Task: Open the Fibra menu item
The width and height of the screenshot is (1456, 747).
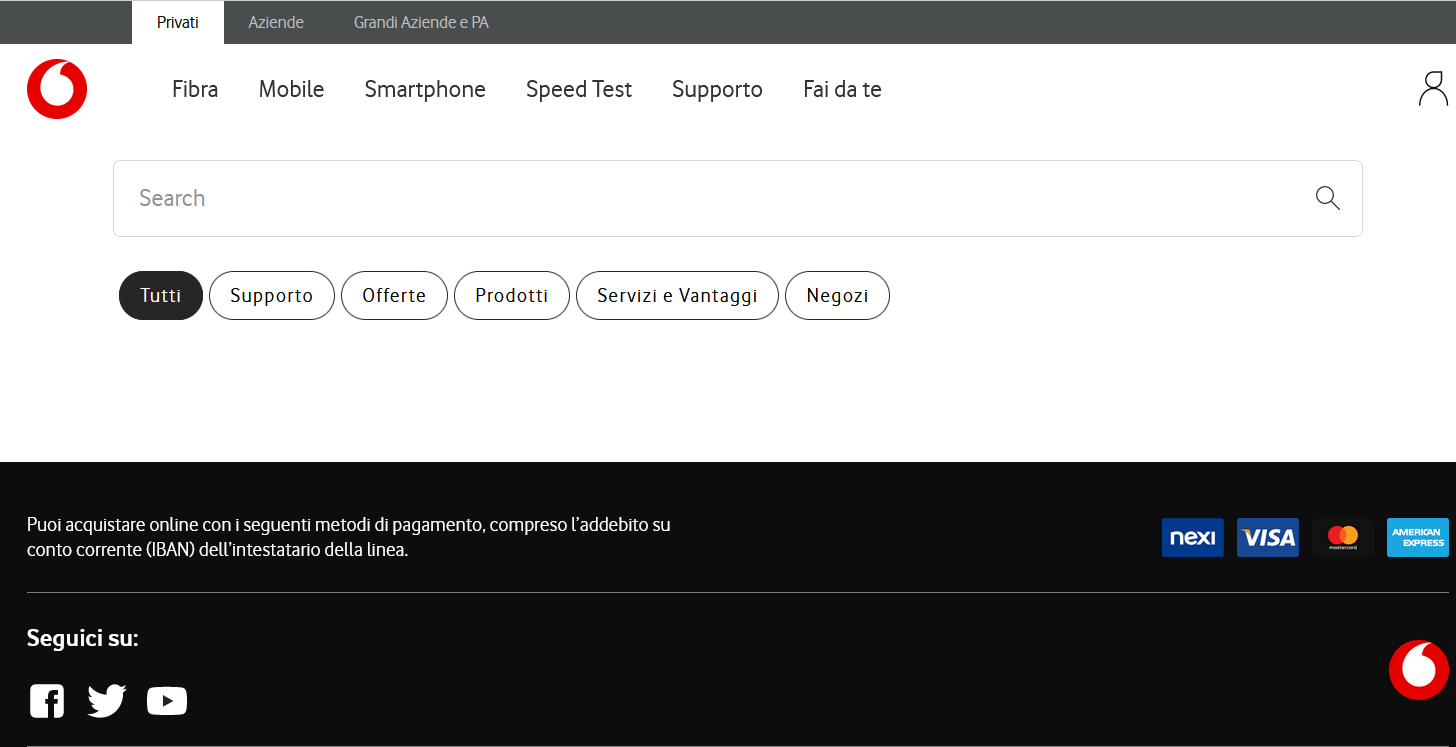Action: [195, 89]
